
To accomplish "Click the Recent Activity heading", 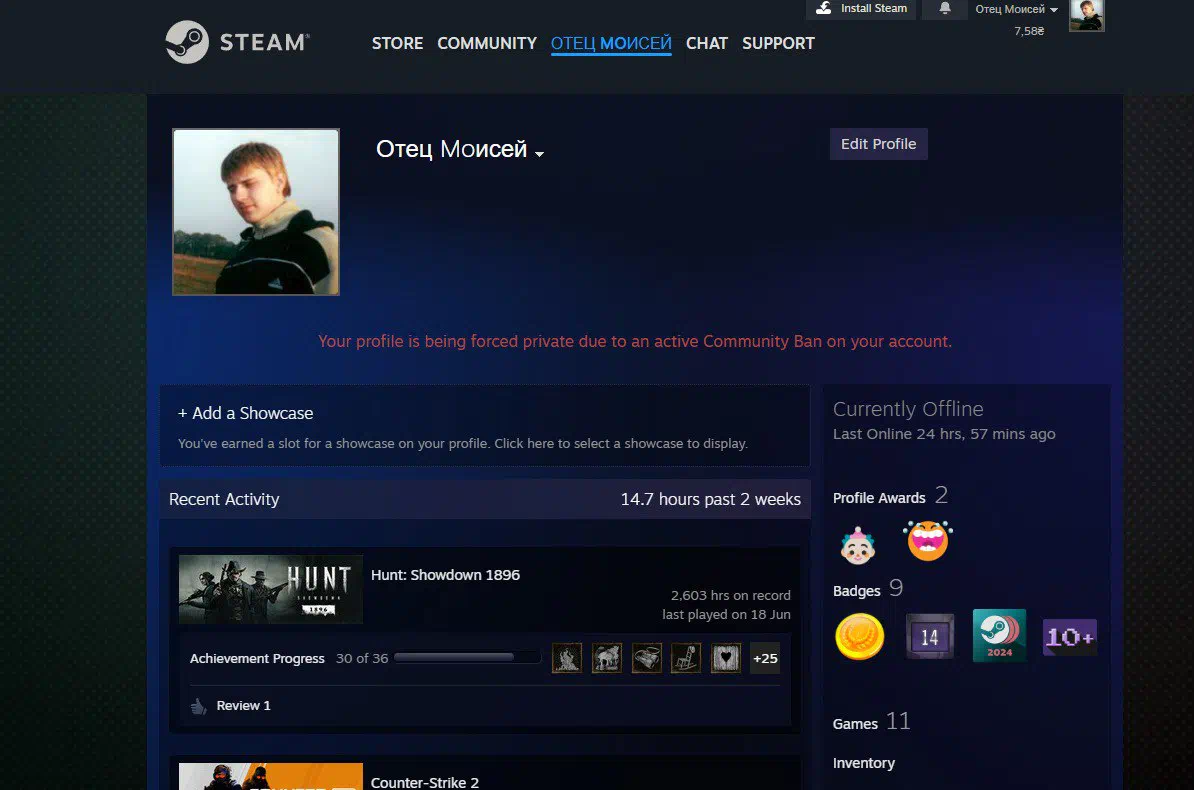I will click(224, 499).
